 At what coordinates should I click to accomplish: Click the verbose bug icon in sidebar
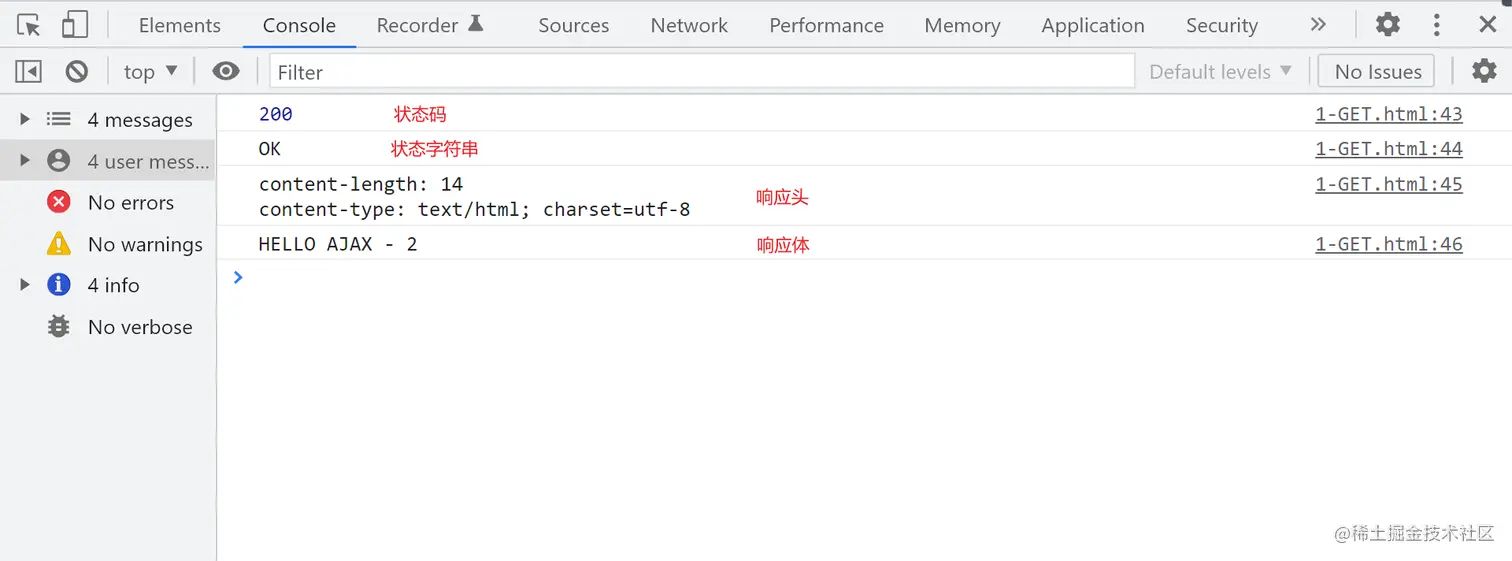click(59, 327)
